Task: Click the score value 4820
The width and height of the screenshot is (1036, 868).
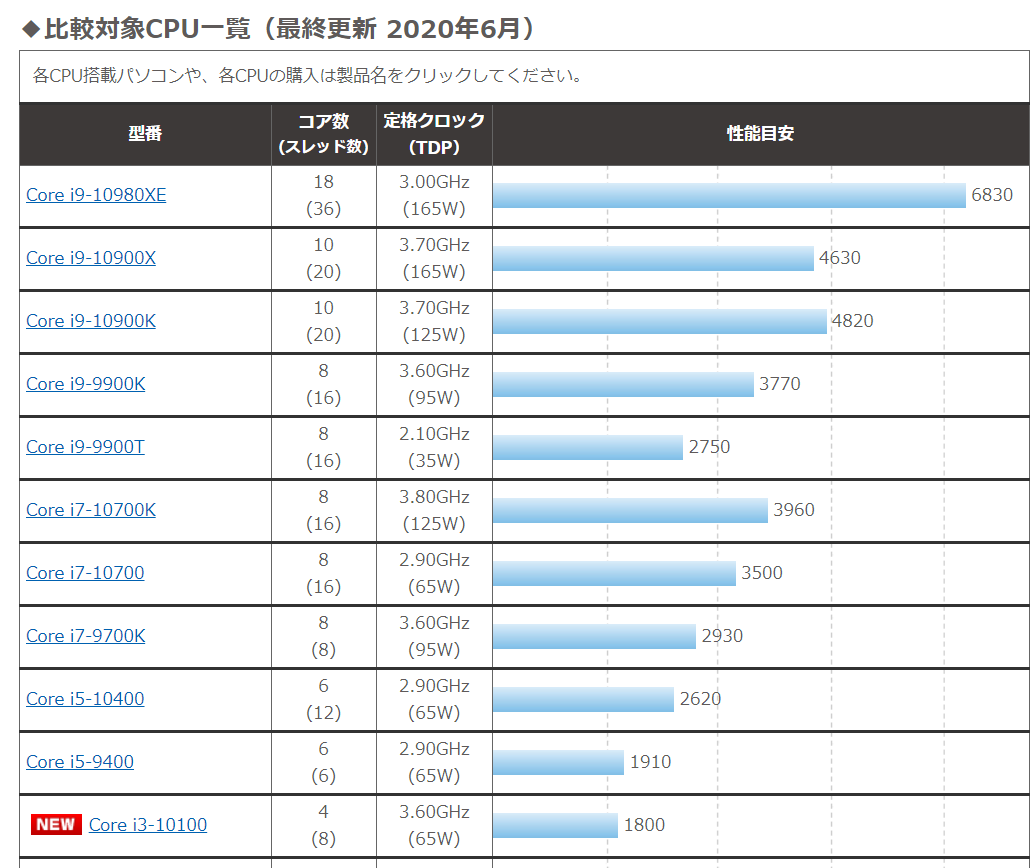Action: point(852,321)
